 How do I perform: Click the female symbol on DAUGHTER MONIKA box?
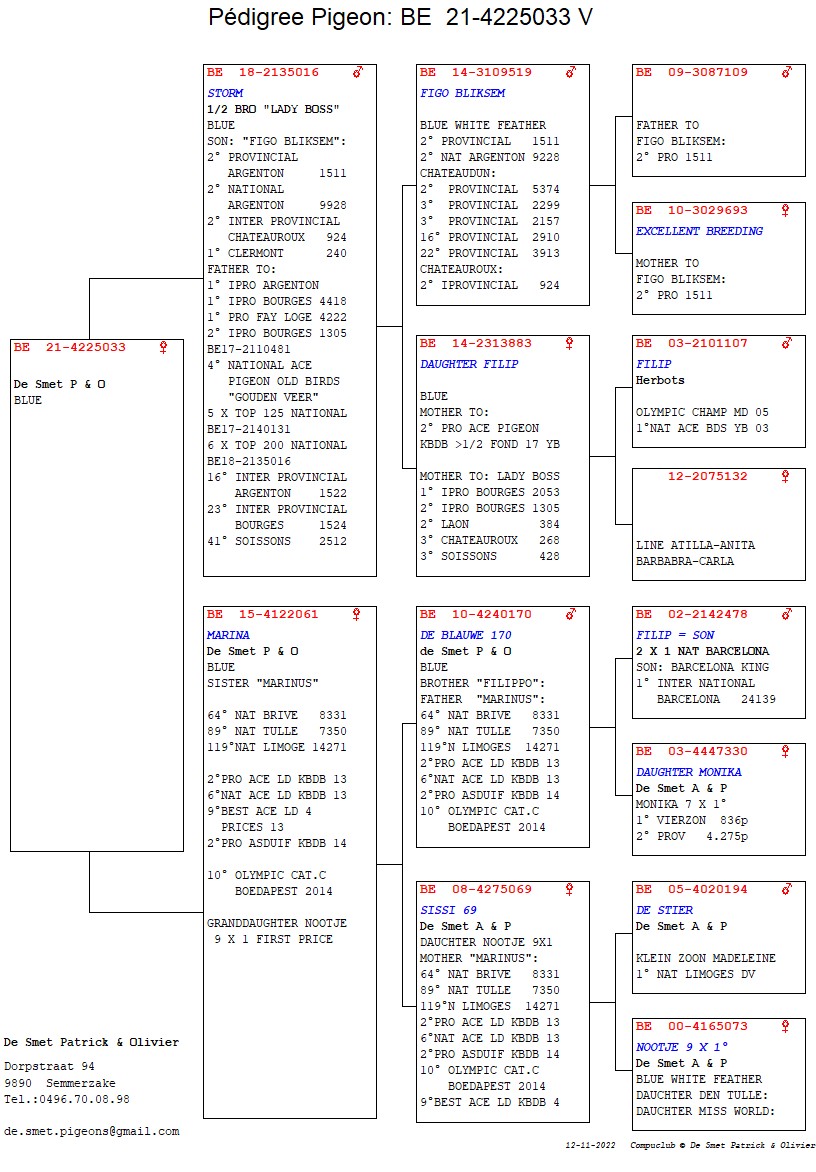click(786, 752)
